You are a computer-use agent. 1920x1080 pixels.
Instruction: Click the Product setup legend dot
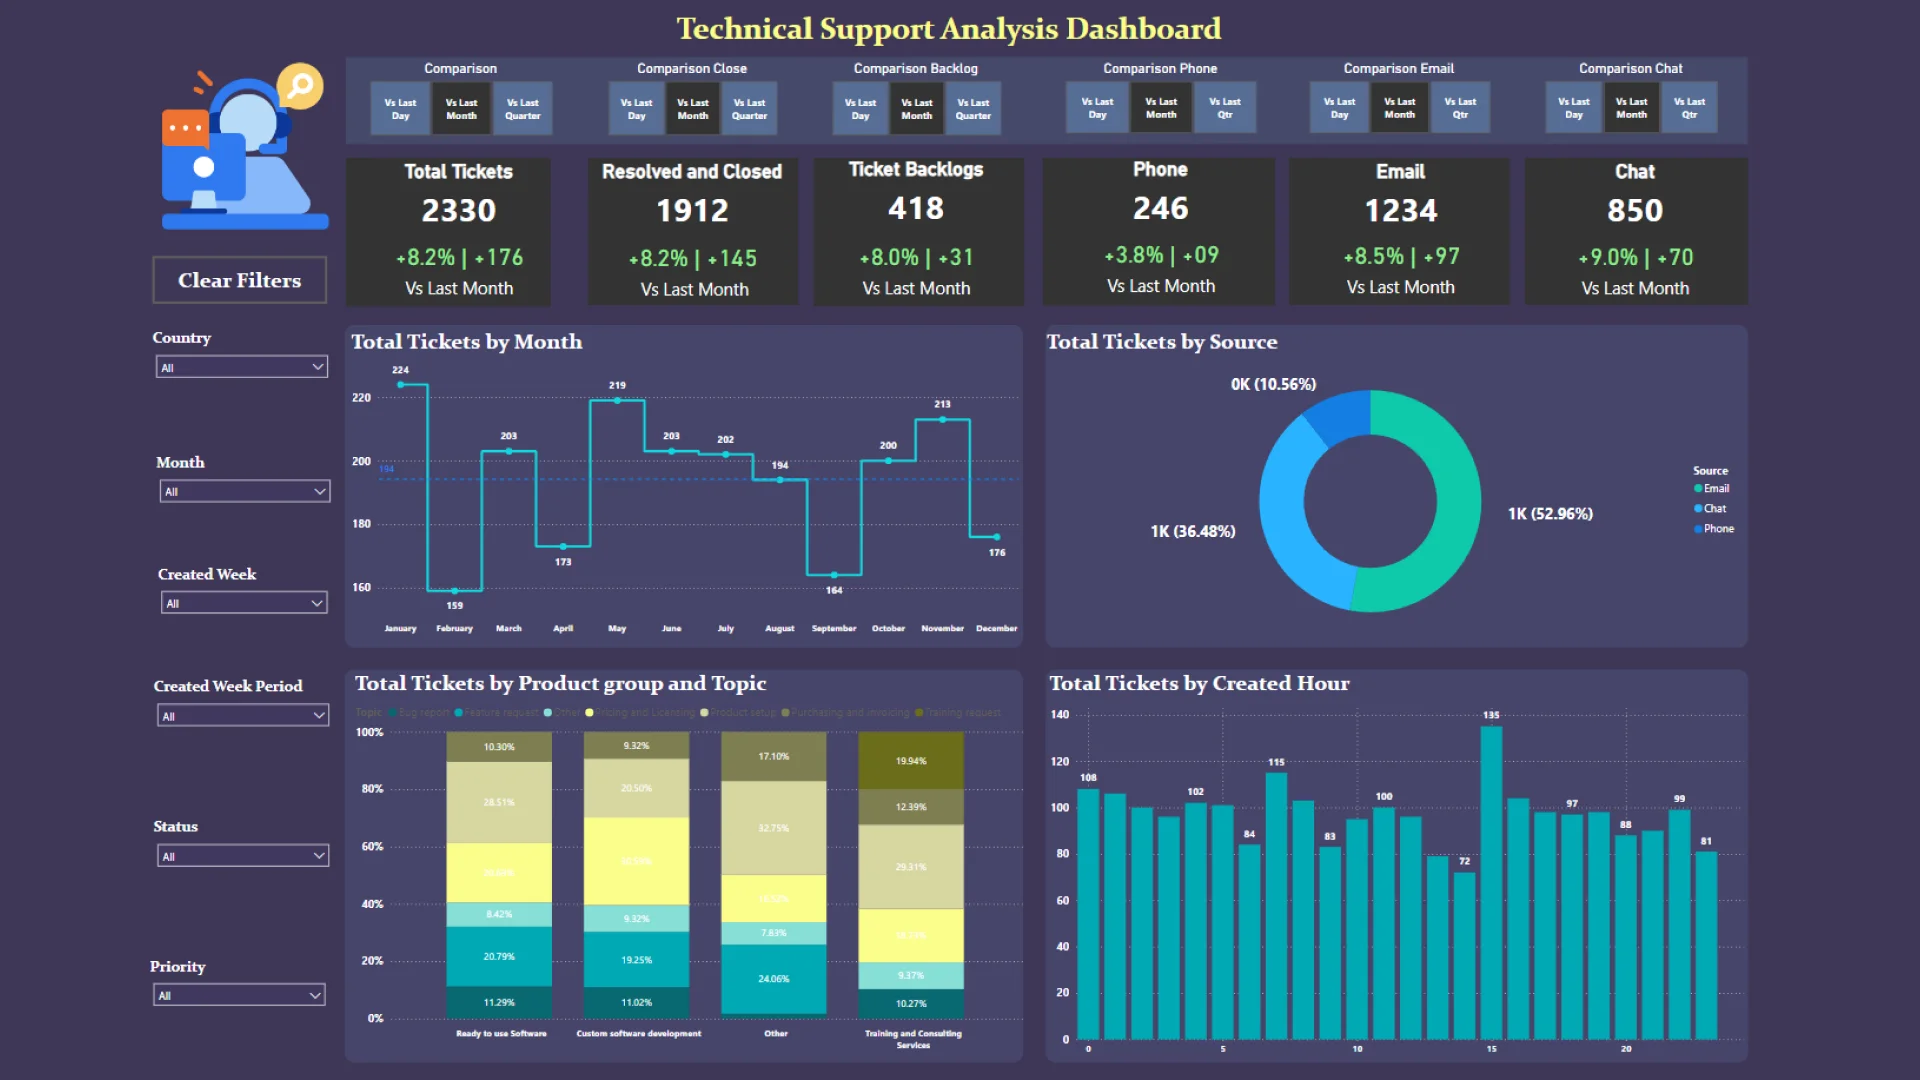tap(704, 713)
